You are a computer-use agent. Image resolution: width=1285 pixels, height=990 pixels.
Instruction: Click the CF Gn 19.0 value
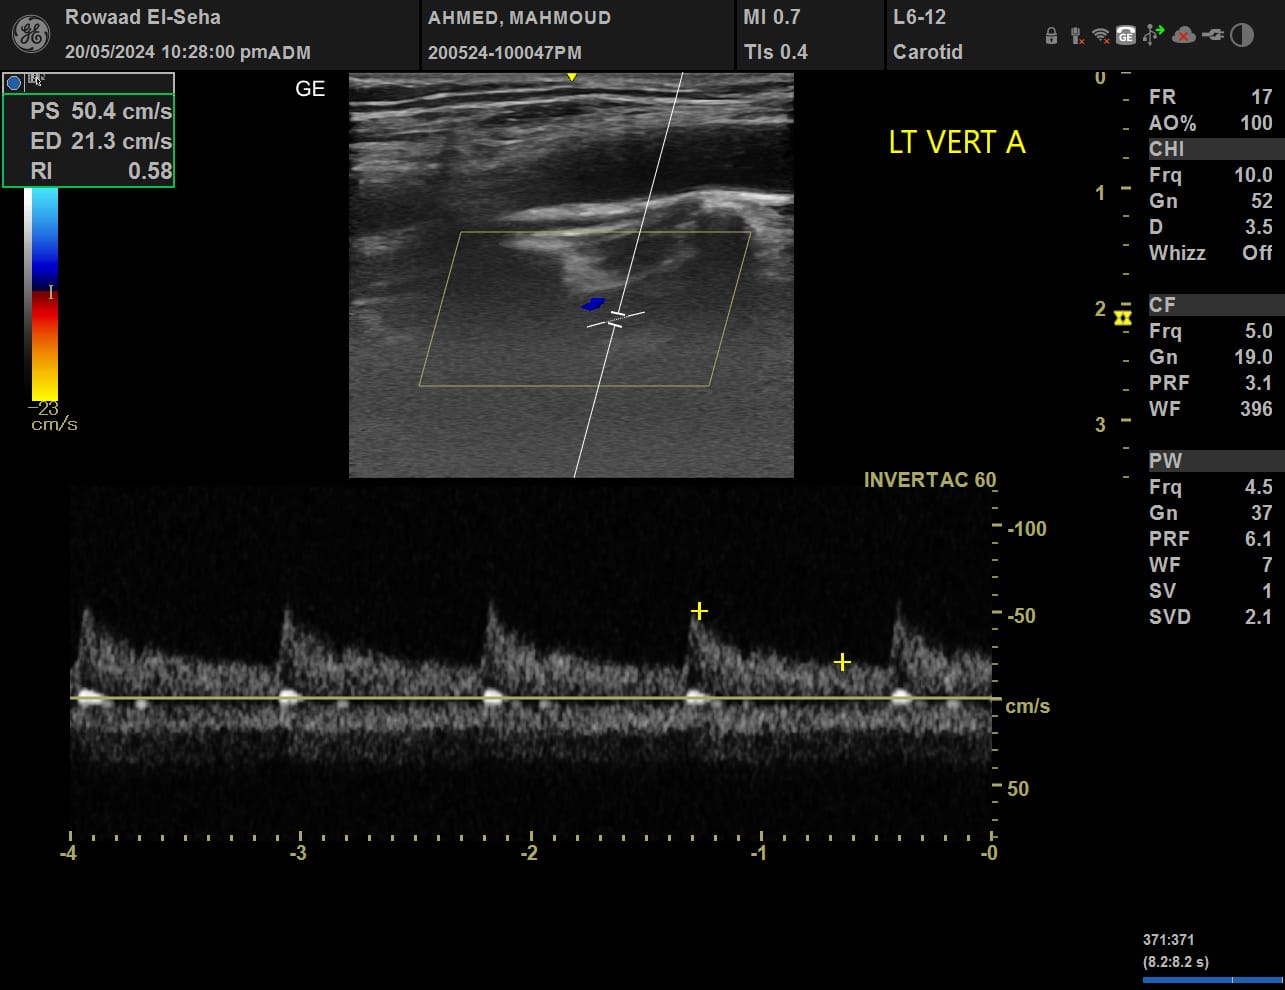(x=1211, y=357)
